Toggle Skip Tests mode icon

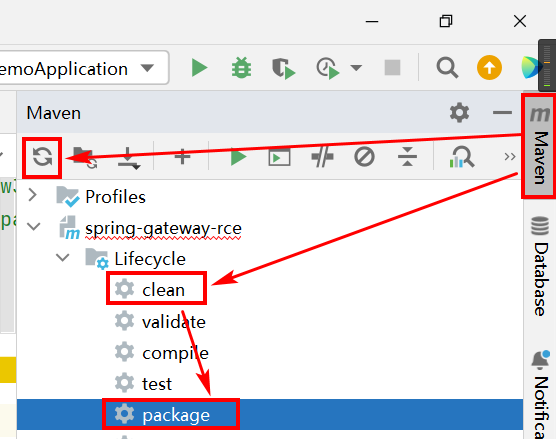click(364, 157)
